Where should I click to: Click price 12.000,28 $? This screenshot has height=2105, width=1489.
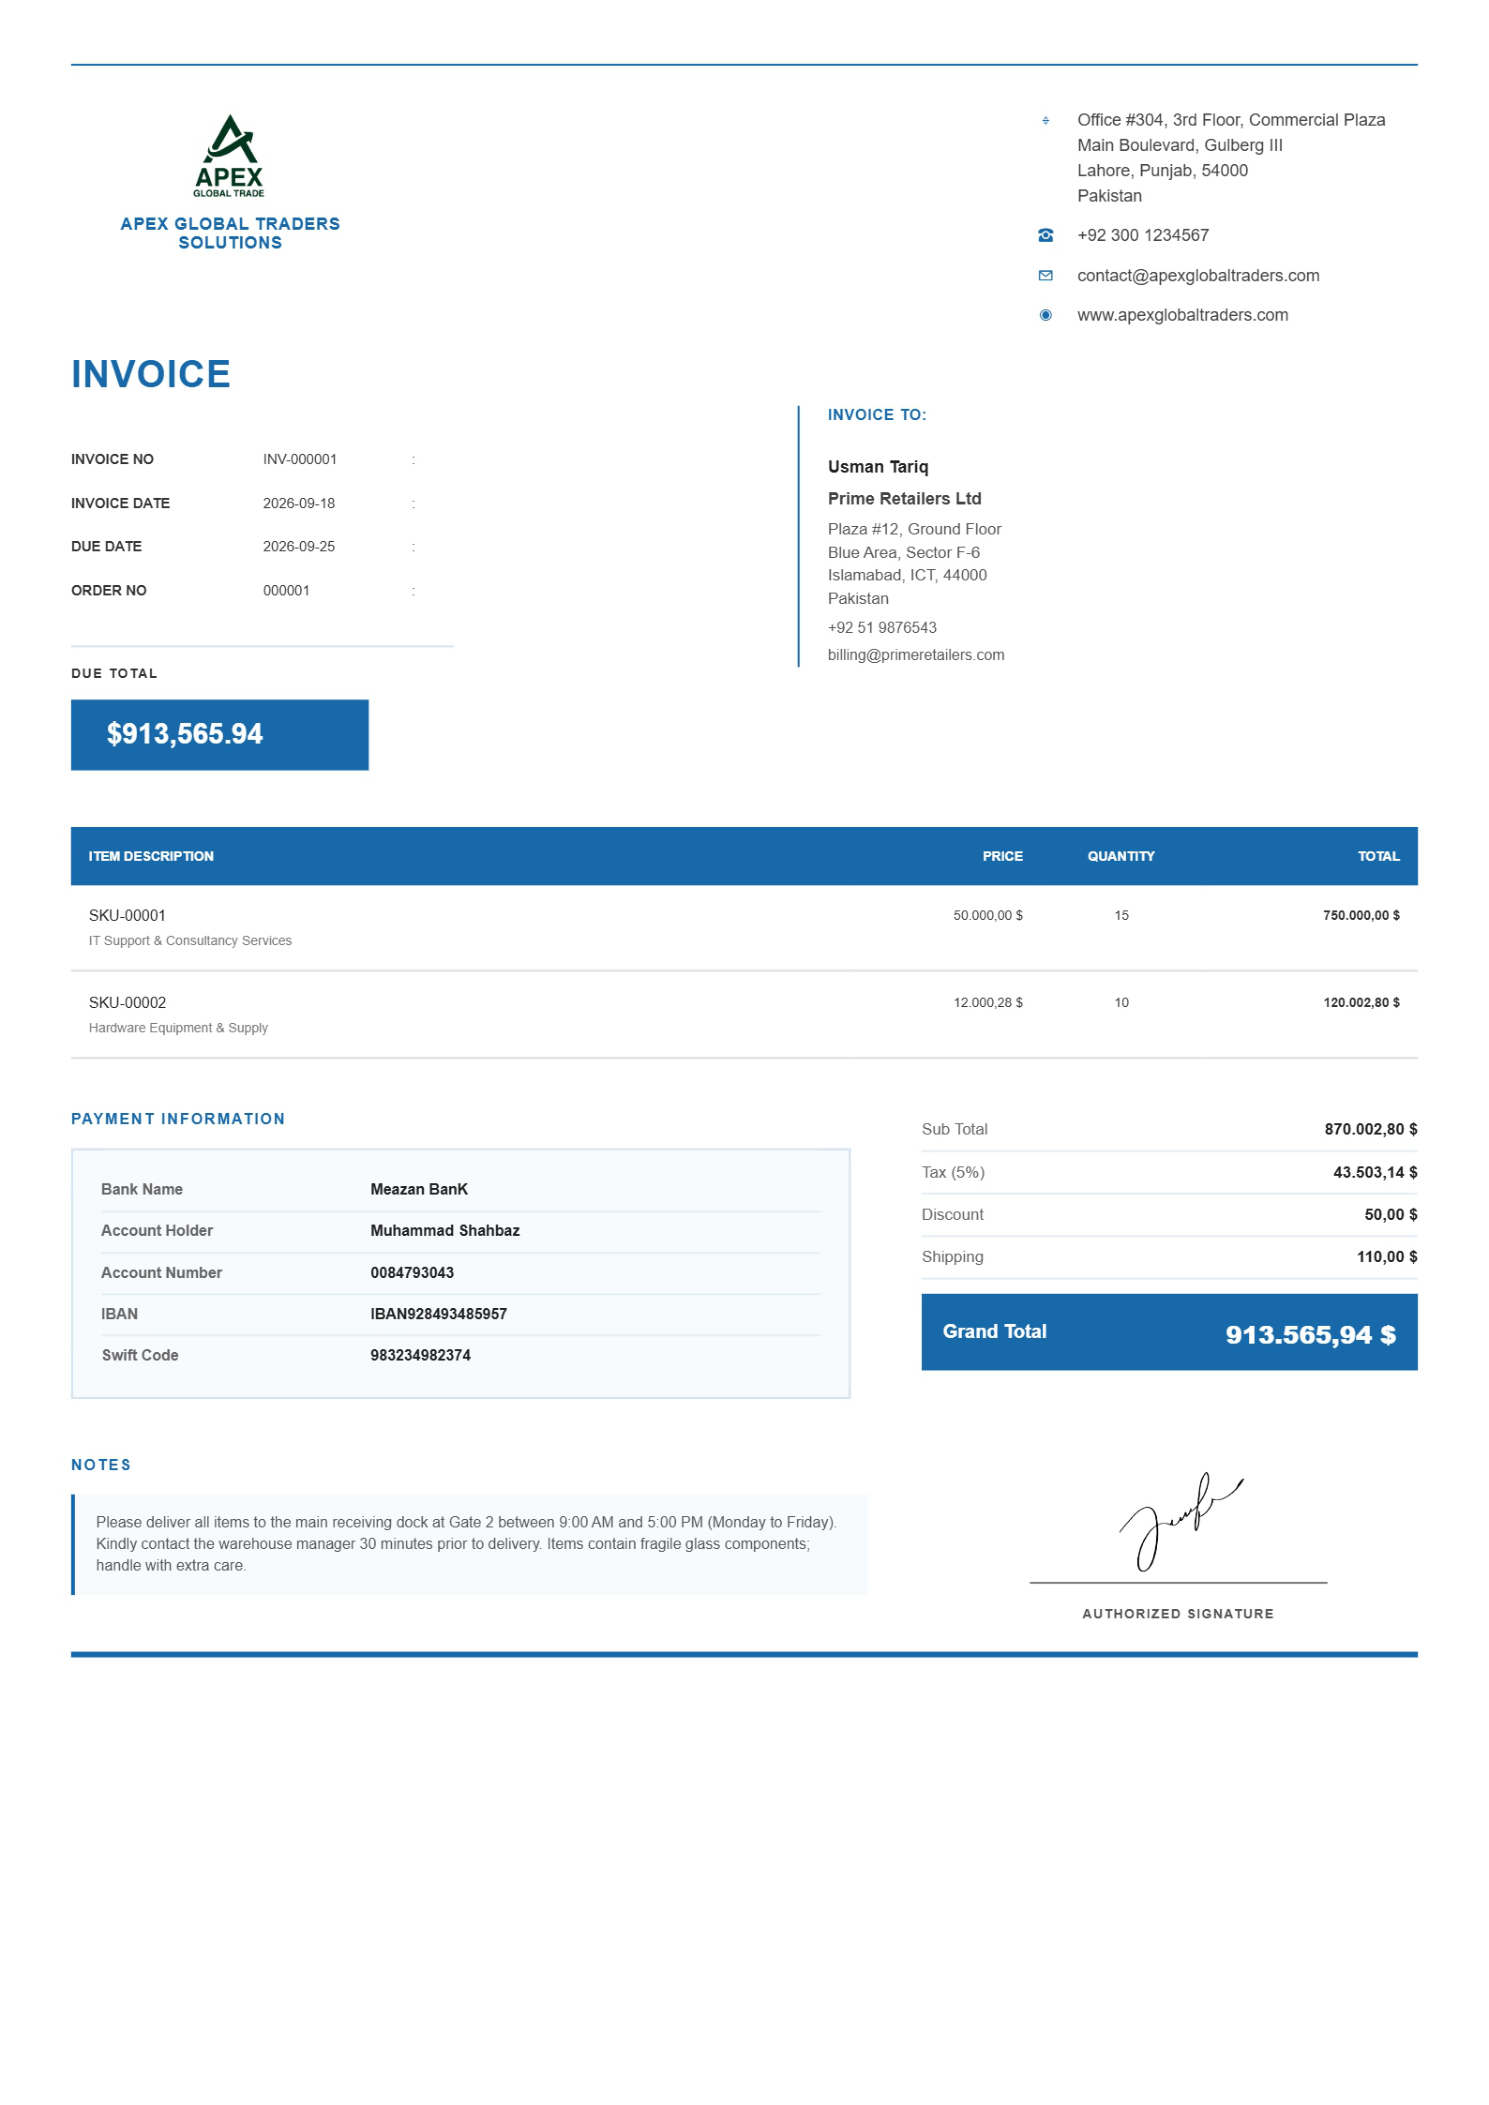[x=987, y=1002]
